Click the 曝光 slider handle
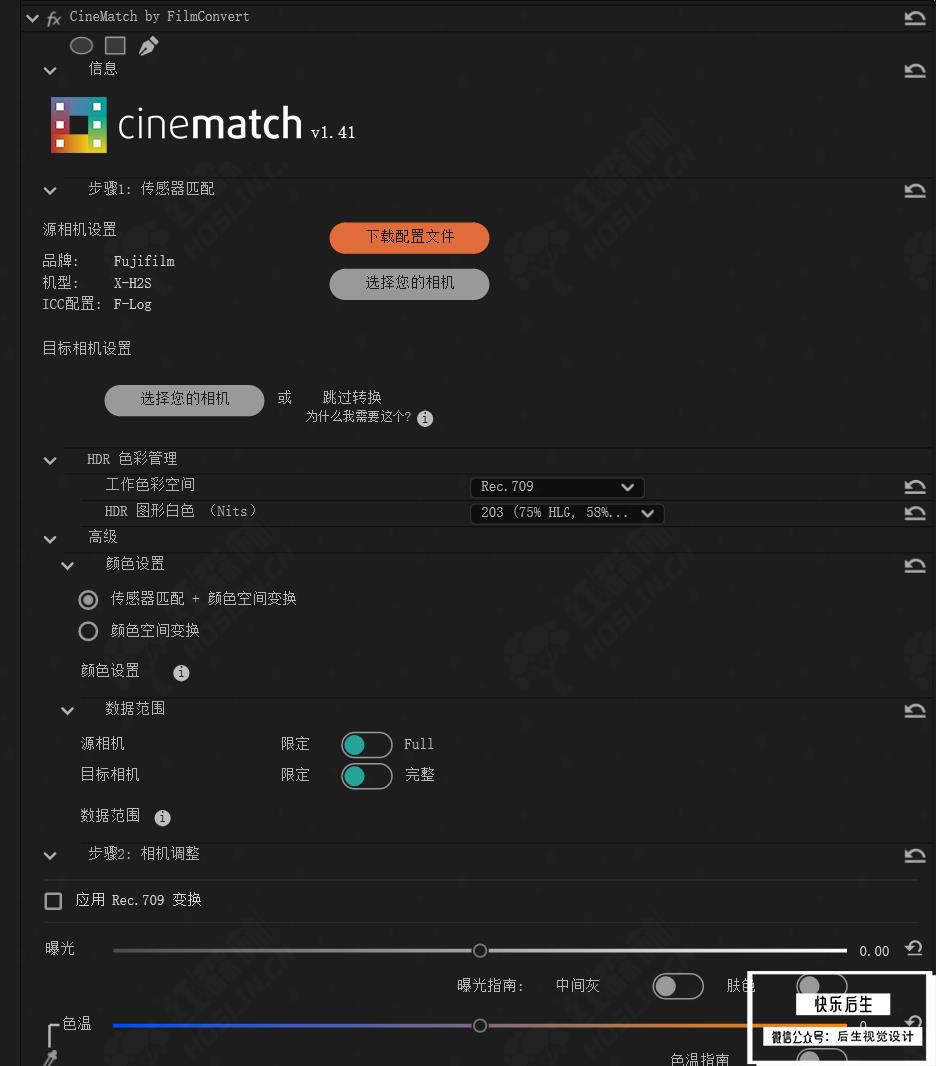The image size is (936, 1066). [x=480, y=950]
